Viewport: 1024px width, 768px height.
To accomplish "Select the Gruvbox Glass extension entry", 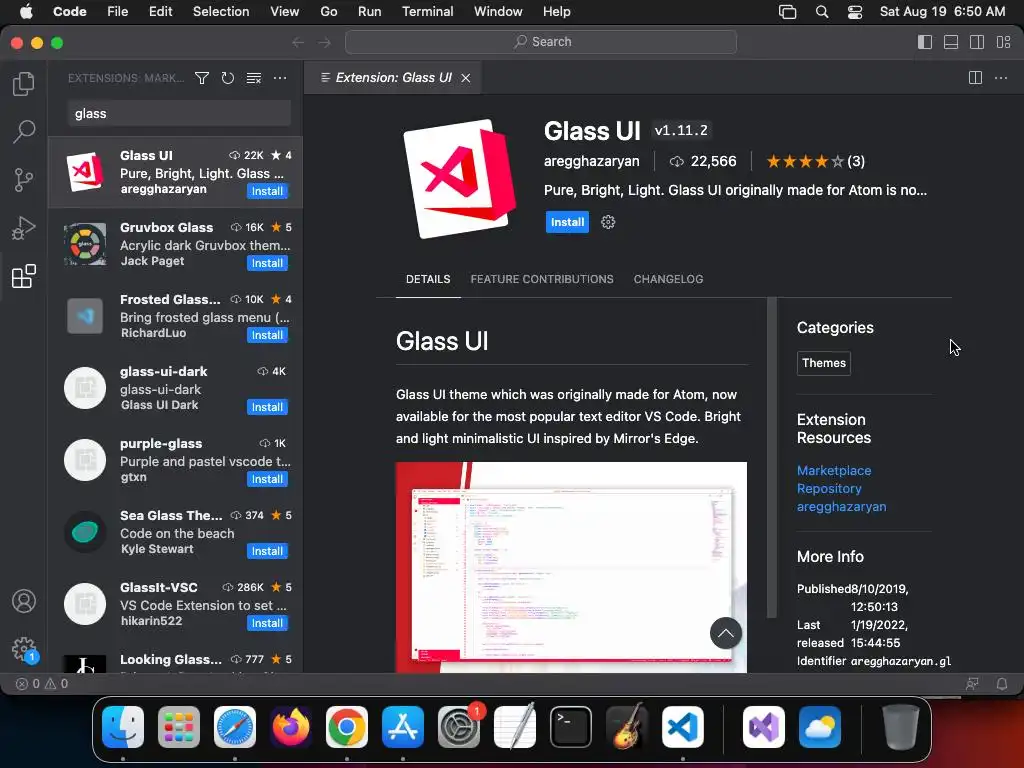I will [176, 244].
